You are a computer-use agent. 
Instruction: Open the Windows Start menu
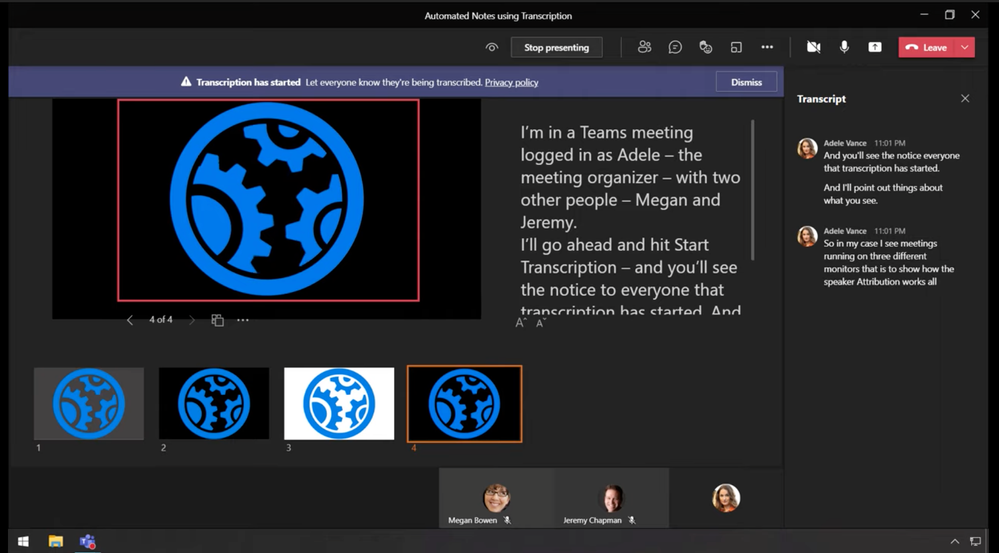[x=23, y=542]
